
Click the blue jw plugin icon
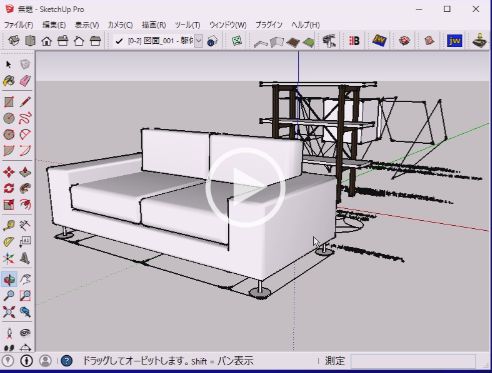click(455, 41)
